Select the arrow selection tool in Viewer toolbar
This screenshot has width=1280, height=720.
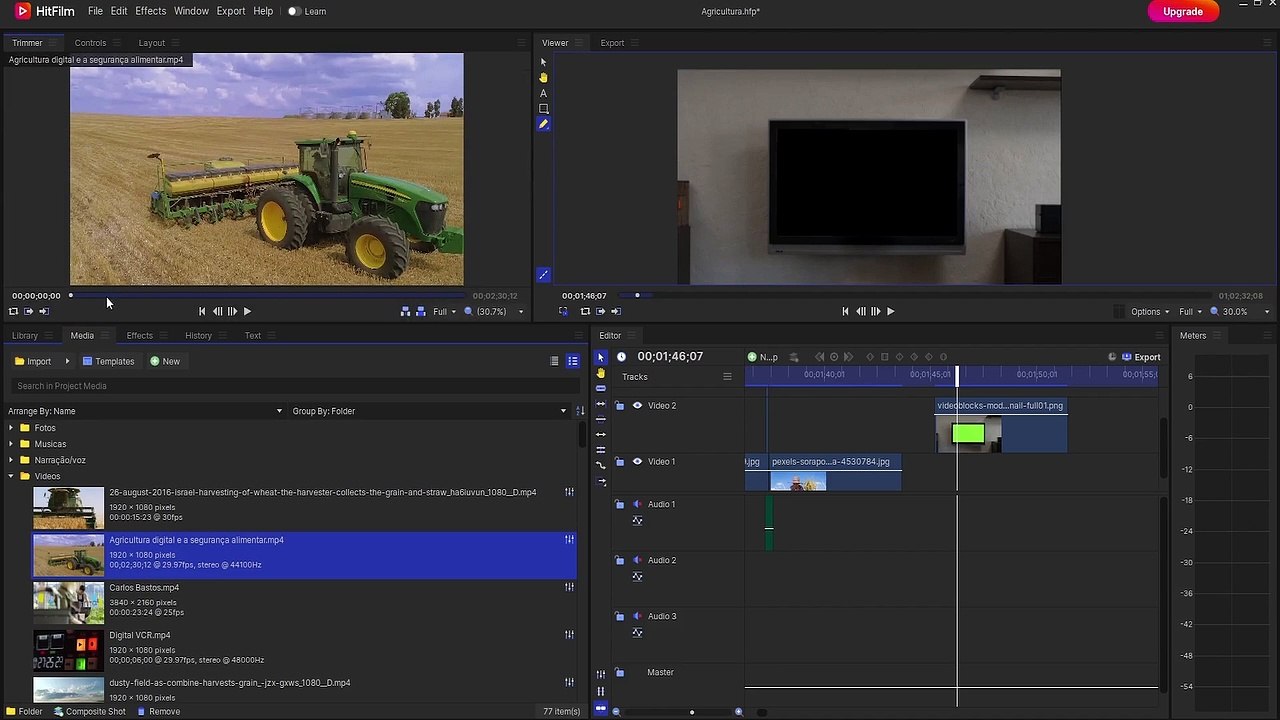click(543, 62)
